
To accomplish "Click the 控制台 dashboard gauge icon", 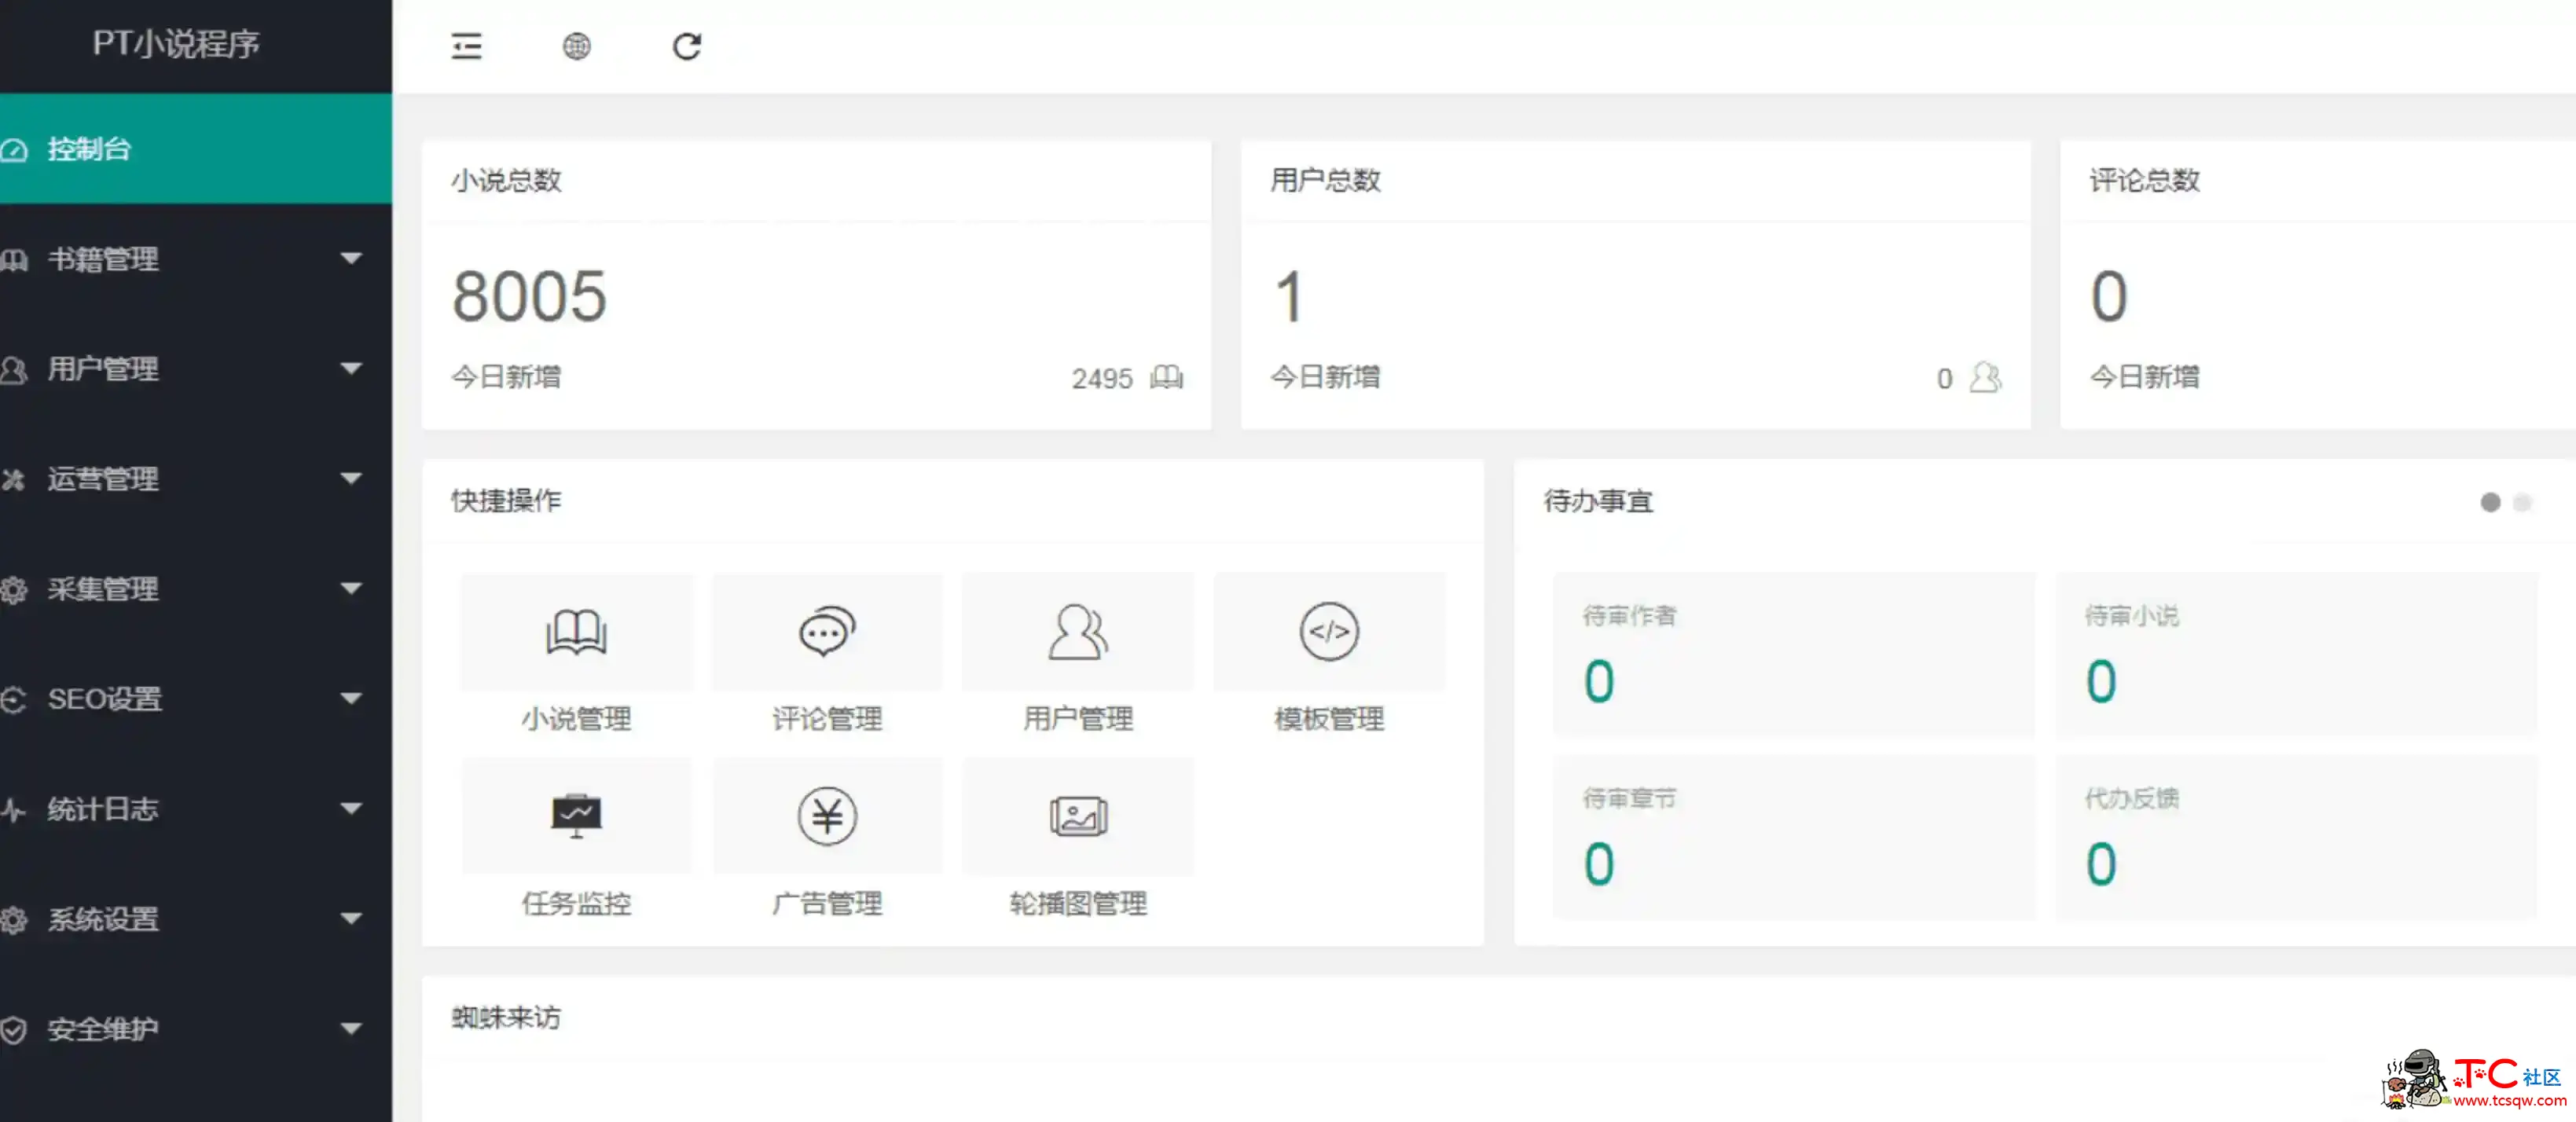I will [x=14, y=150].
